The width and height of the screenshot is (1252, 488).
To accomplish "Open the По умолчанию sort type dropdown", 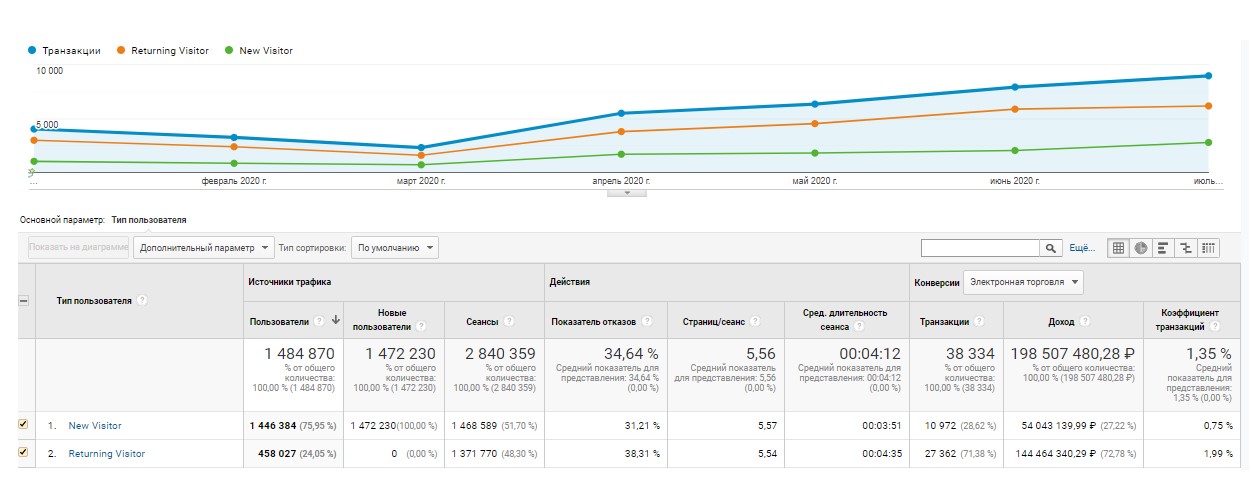I will pos(395,247).
